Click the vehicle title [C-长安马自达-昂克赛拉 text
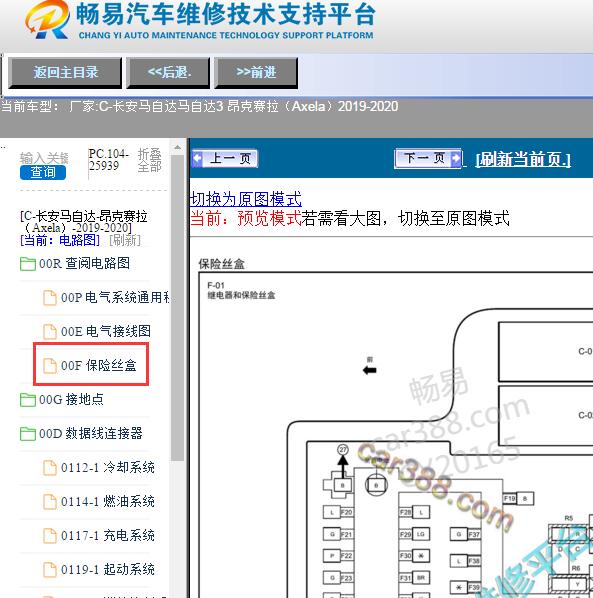 click(84, 222)
